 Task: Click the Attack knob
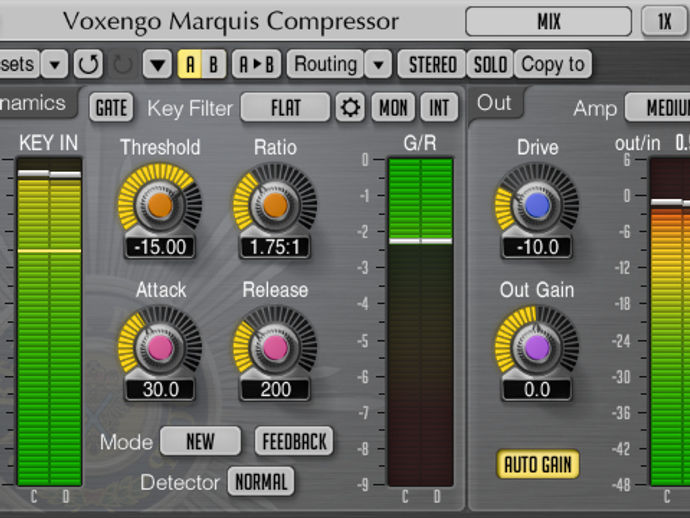(x=160, y=348)
